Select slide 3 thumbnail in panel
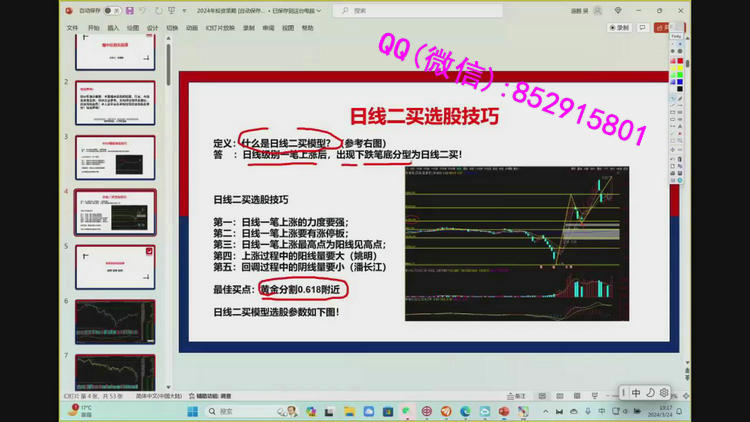 tap(115, 156)
